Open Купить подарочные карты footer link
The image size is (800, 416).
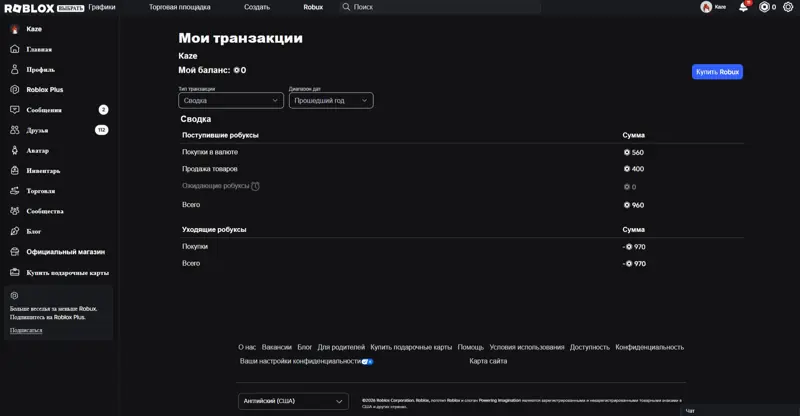click(x=411, y=347)
